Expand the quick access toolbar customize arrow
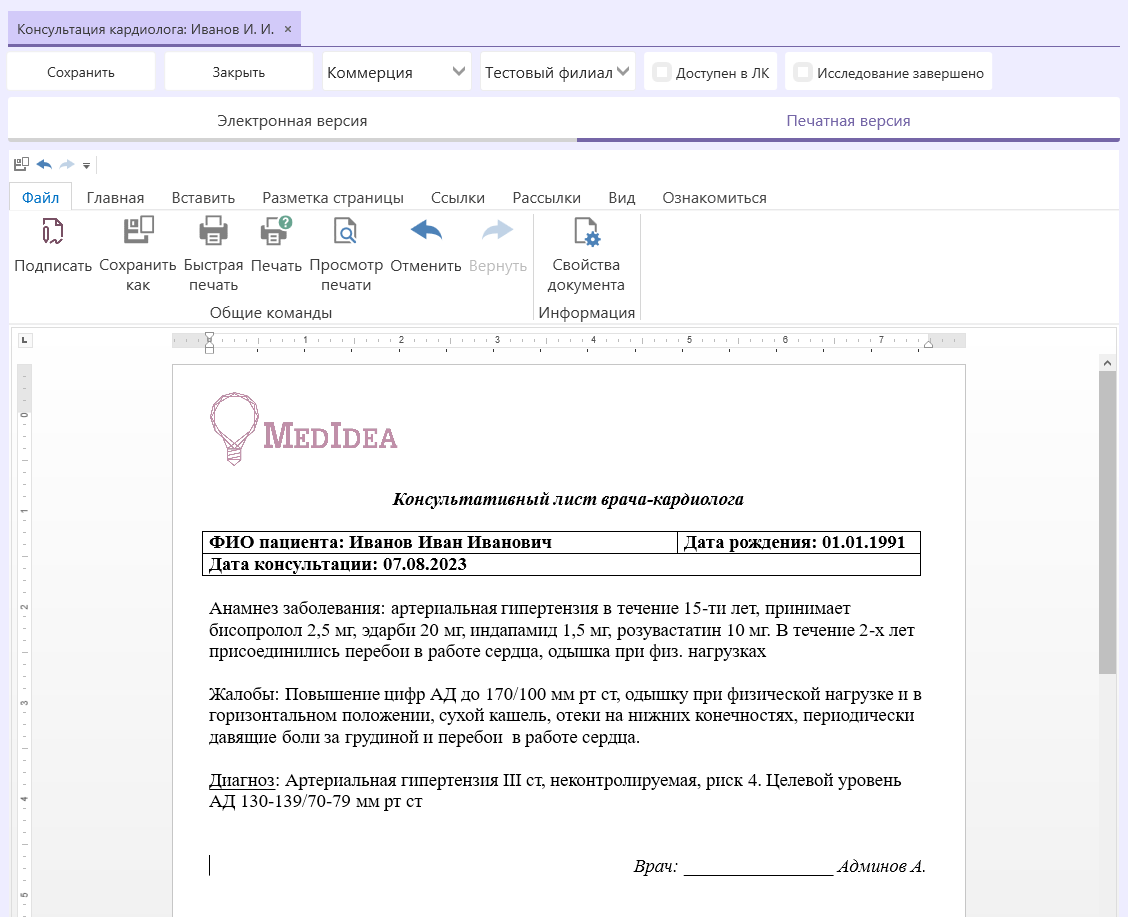Viewport: 1128px width, 917px height. coord(86,165)
